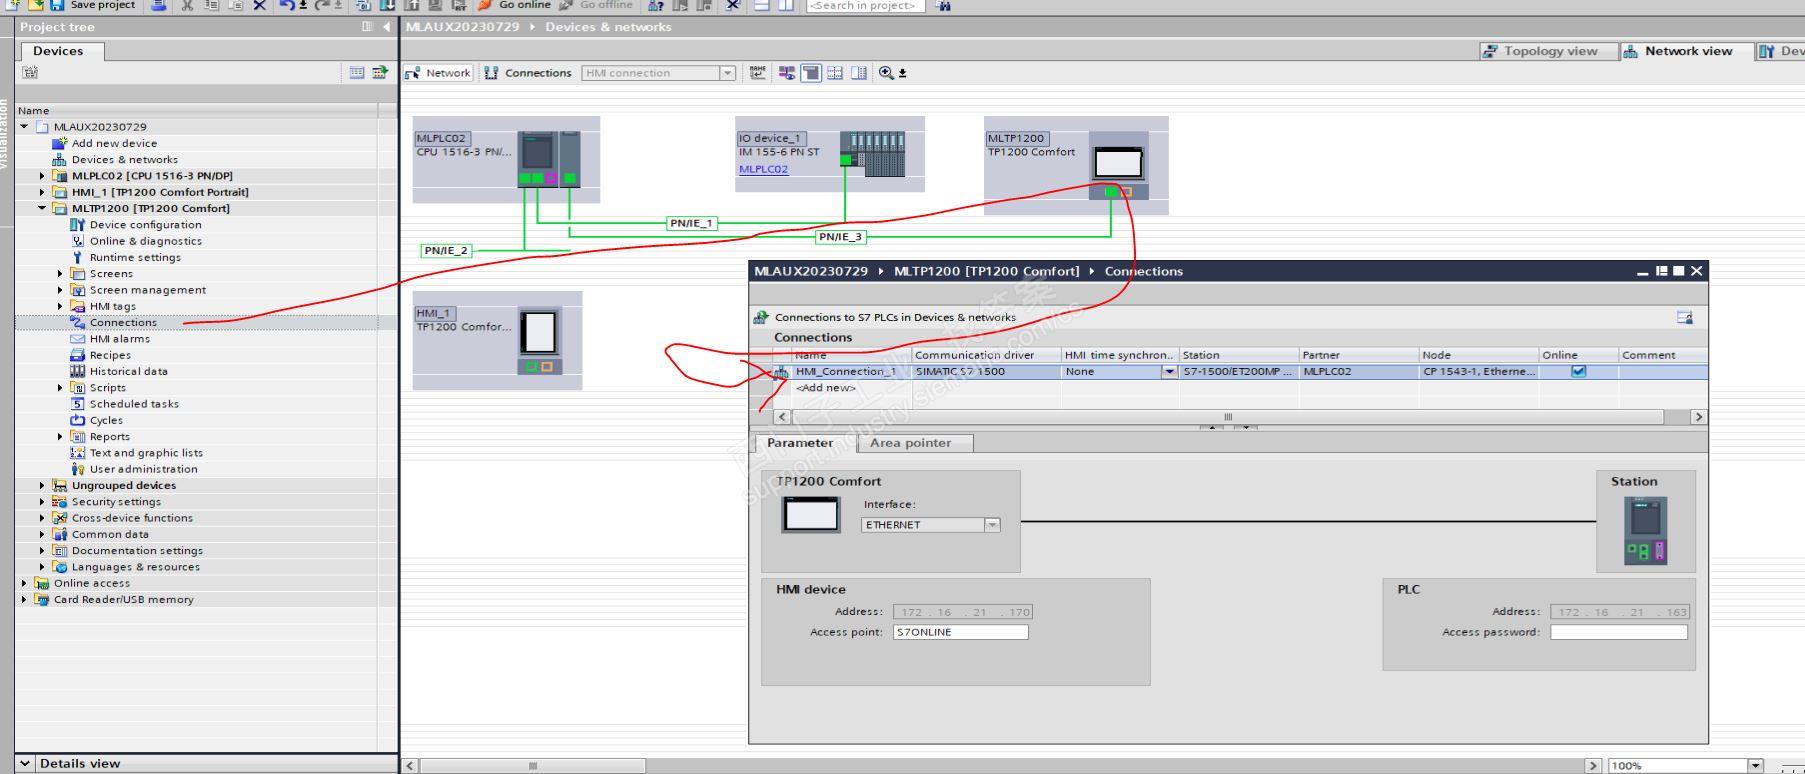Click the HMI alarms envelope icon
The width and height of the screenshot is (1805, 774).
point(77,339)
